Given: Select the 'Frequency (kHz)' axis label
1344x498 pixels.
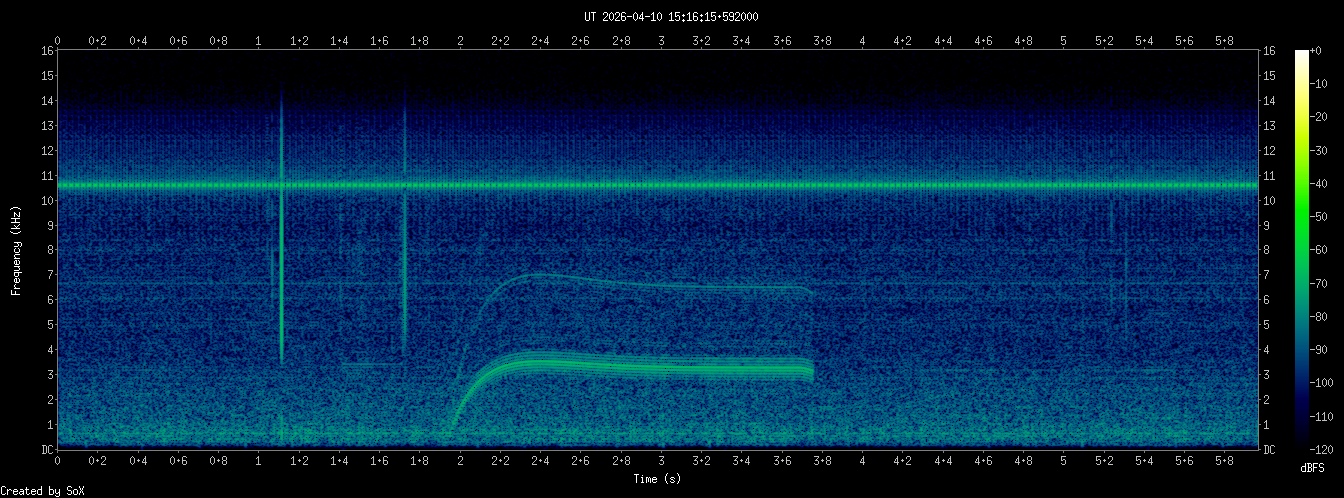Looking at the screenshot, I should click(x=17, y=250).
